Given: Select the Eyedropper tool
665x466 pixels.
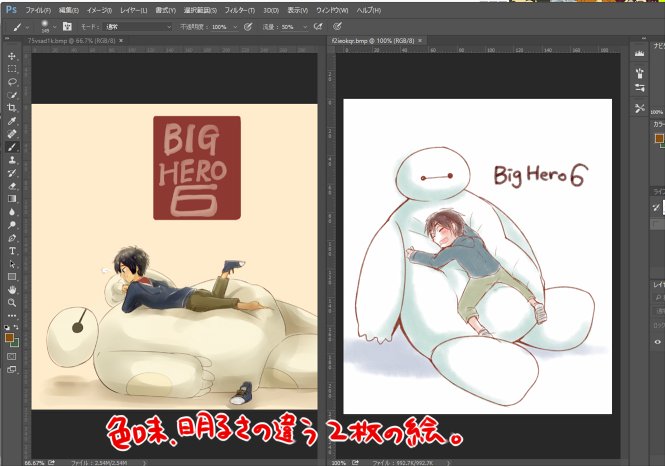Looking at the screenshot, I should point(12,121).
